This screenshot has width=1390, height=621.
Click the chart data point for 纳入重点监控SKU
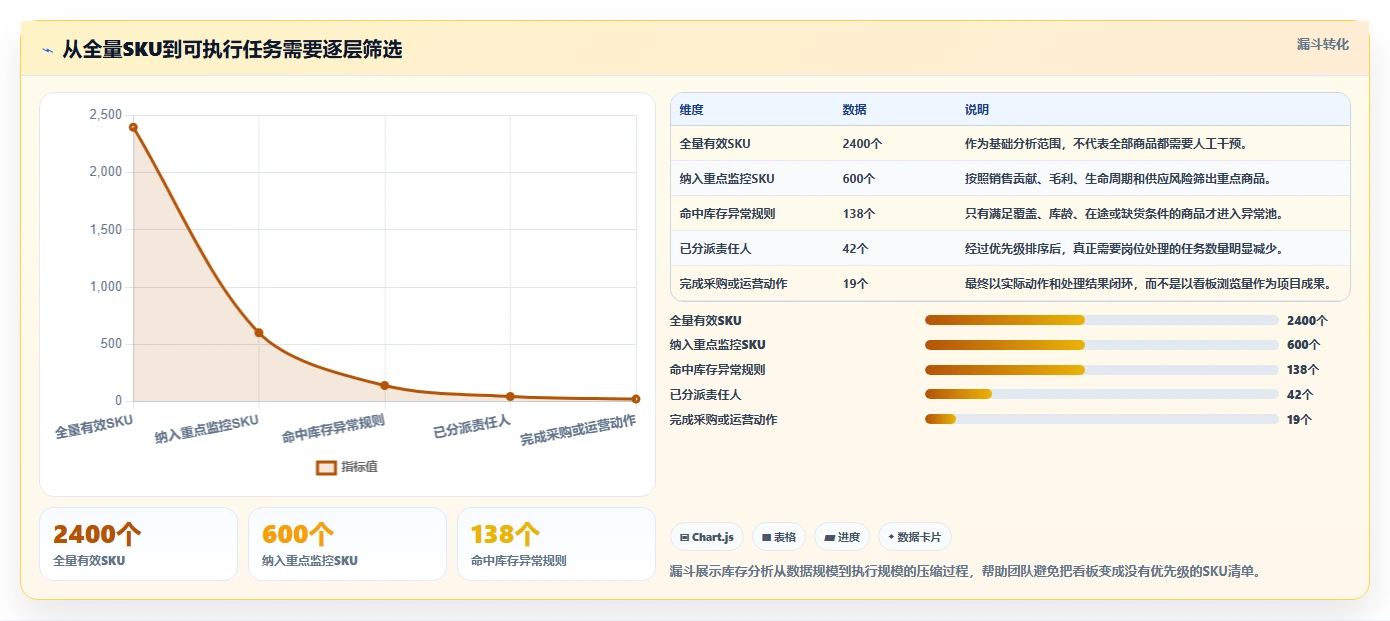tap(259, 333)
